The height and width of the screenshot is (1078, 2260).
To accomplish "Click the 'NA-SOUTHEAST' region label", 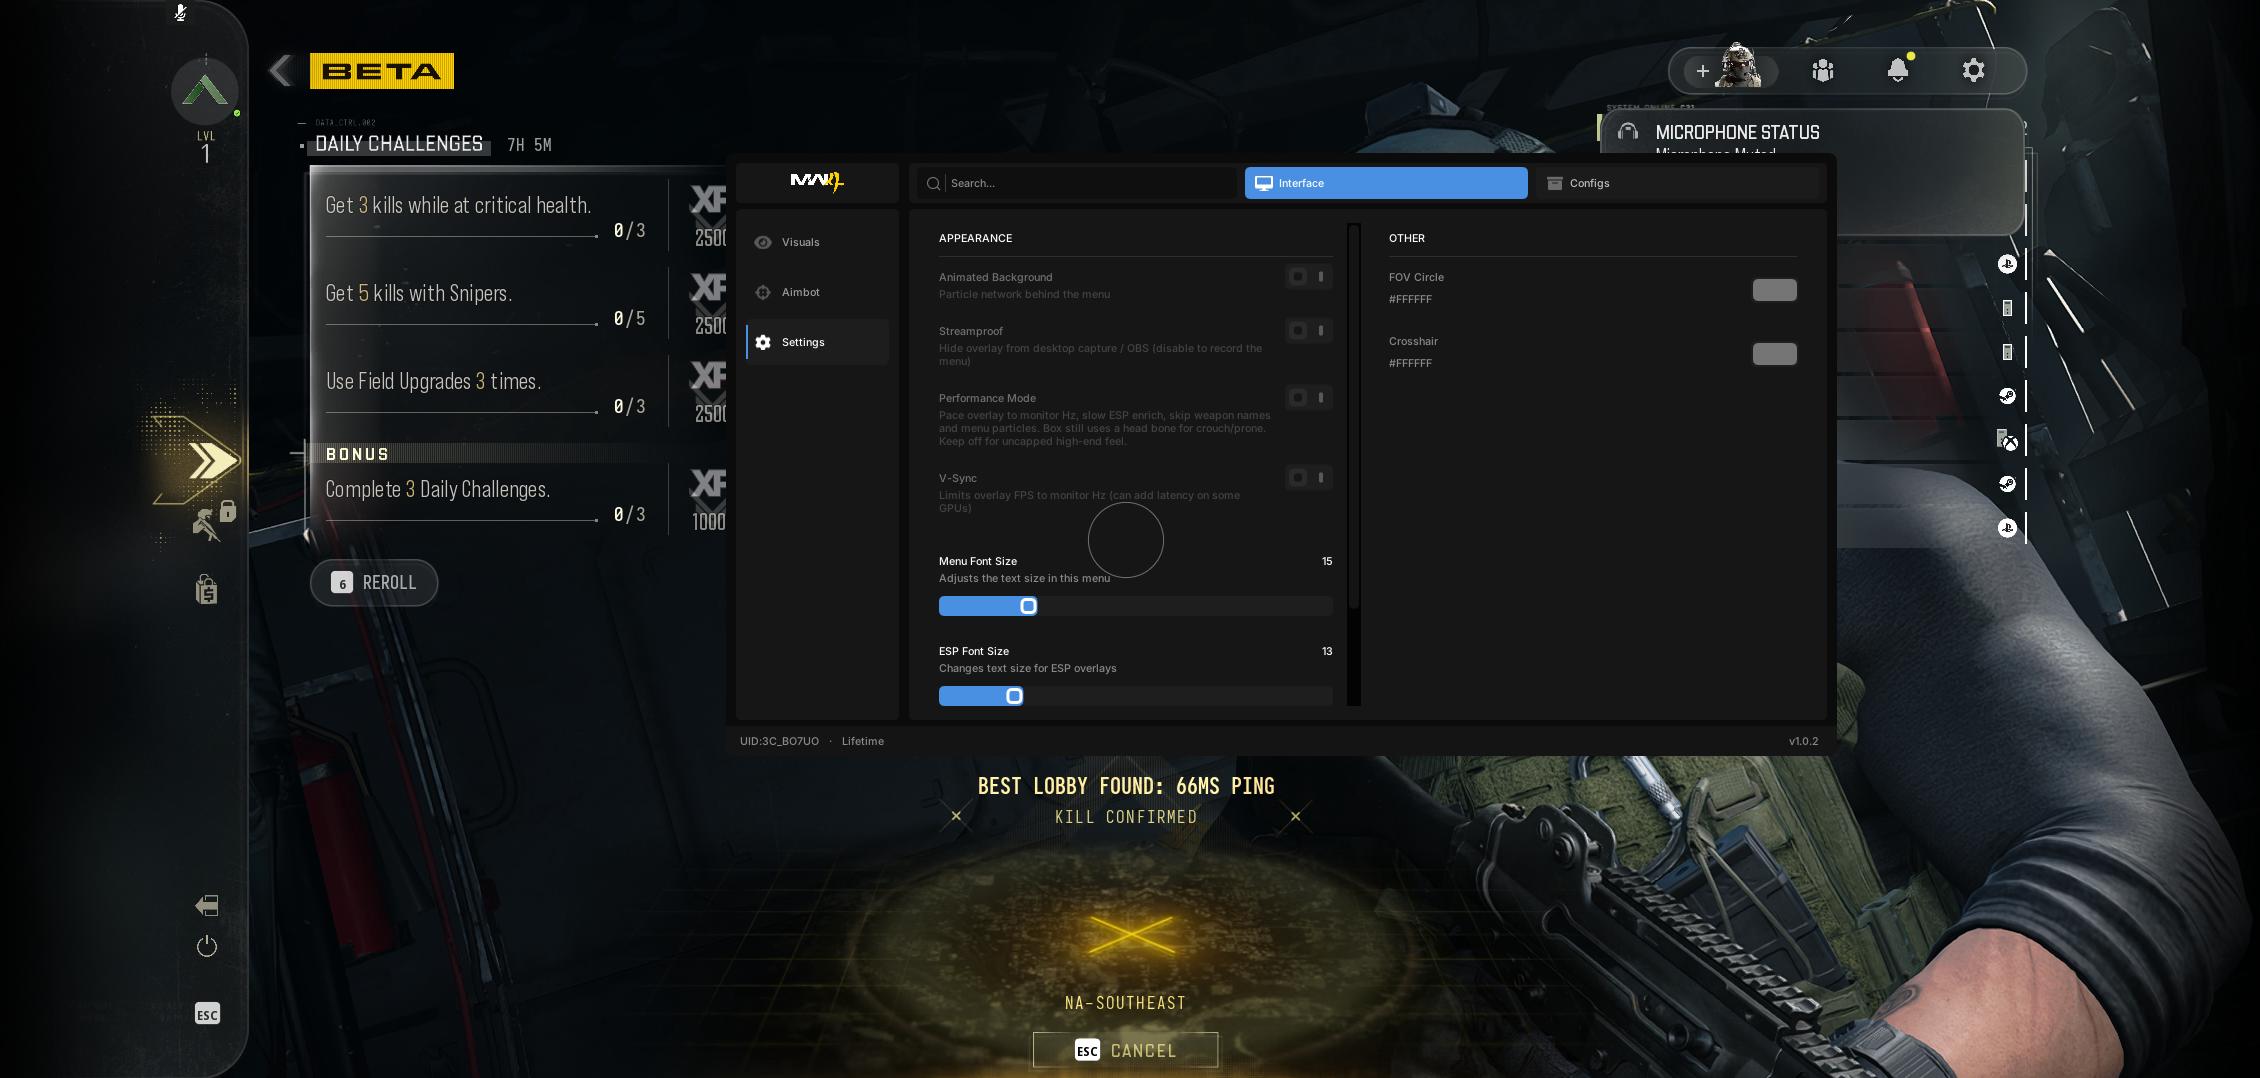I will 1125,1003.
